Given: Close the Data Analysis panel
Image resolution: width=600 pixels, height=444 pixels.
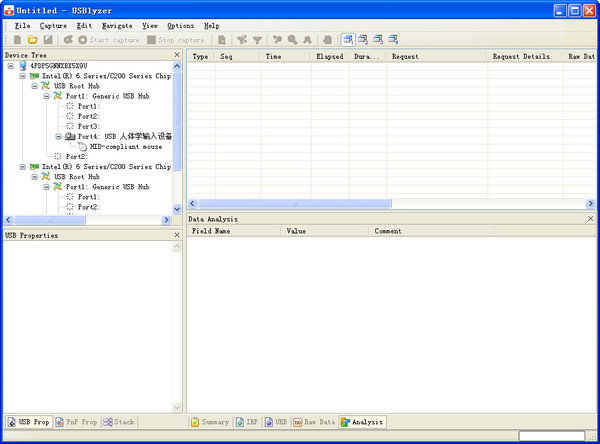Looking at the screenshot, I should [590, 219].
